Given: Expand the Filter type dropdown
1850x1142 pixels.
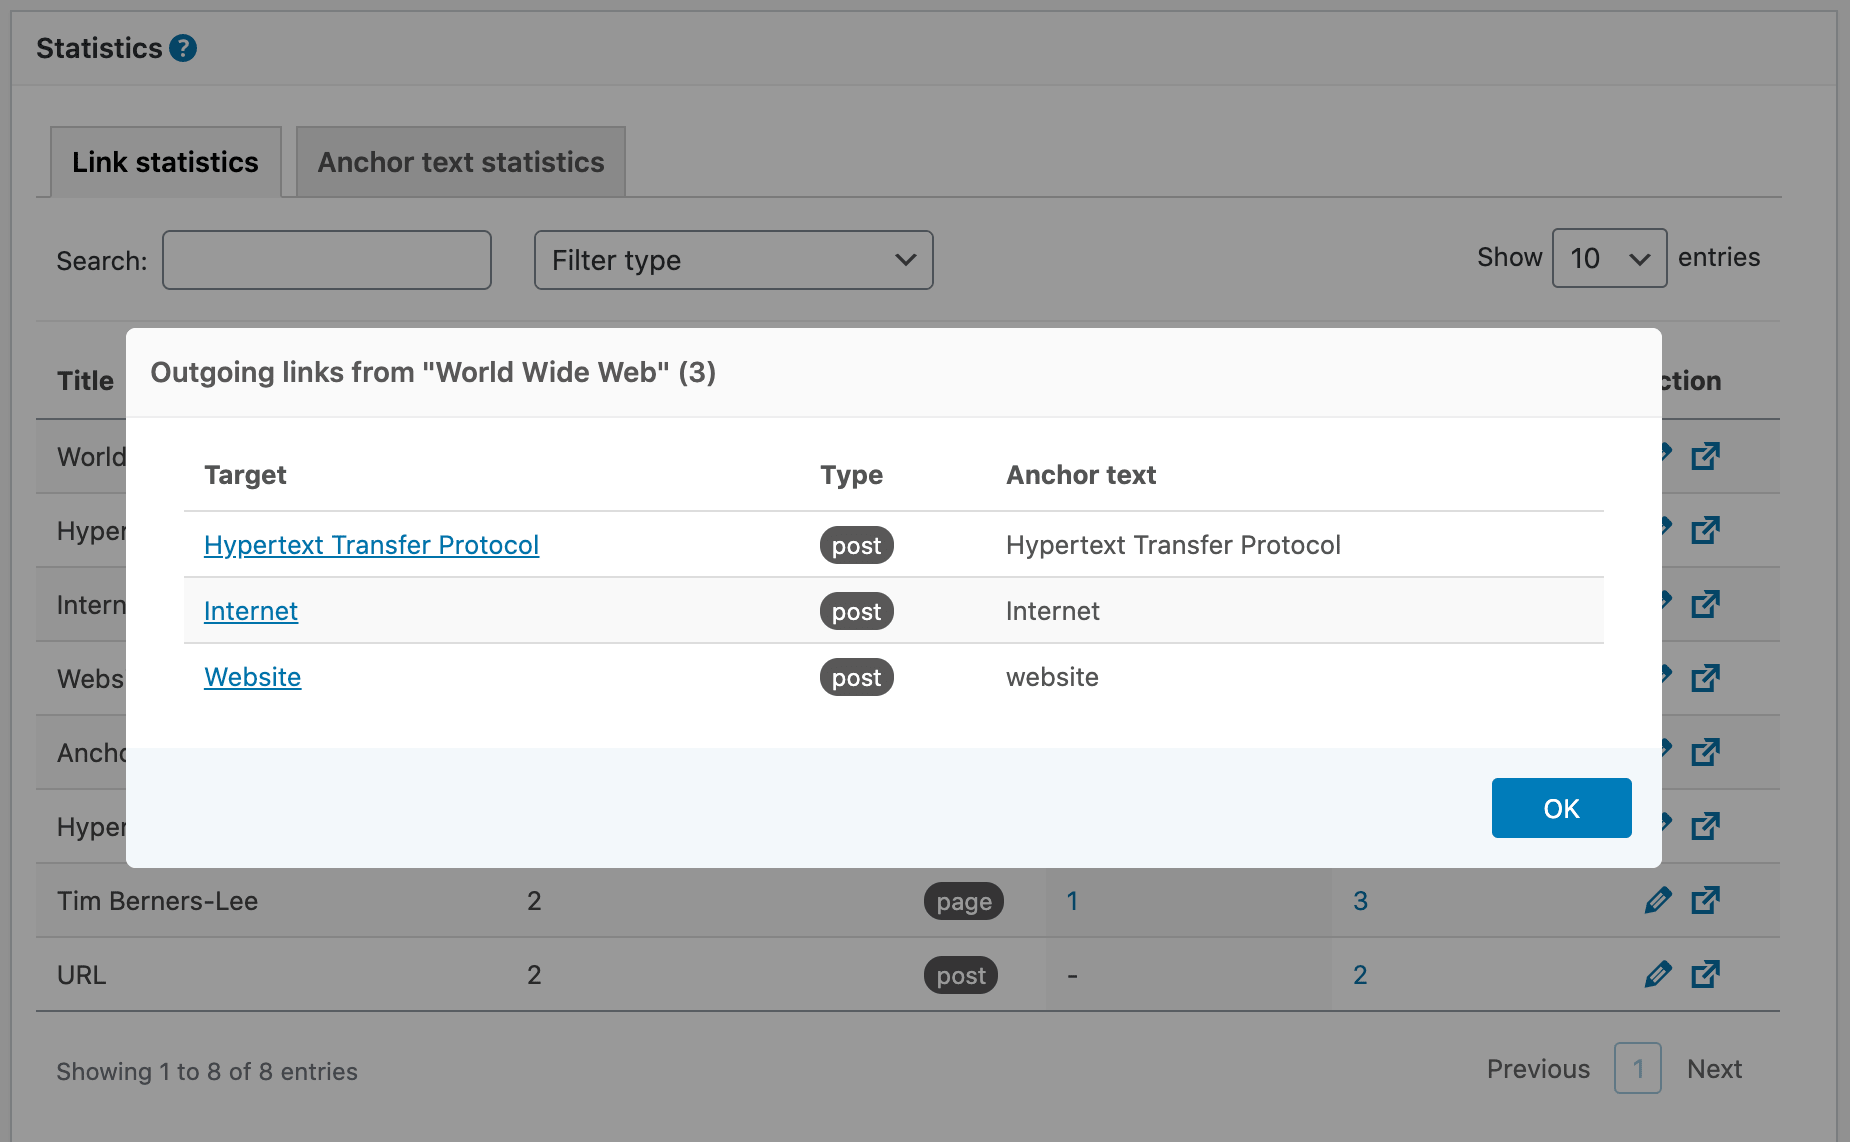Looking at the screenshot, I should [x=733, y=260].
